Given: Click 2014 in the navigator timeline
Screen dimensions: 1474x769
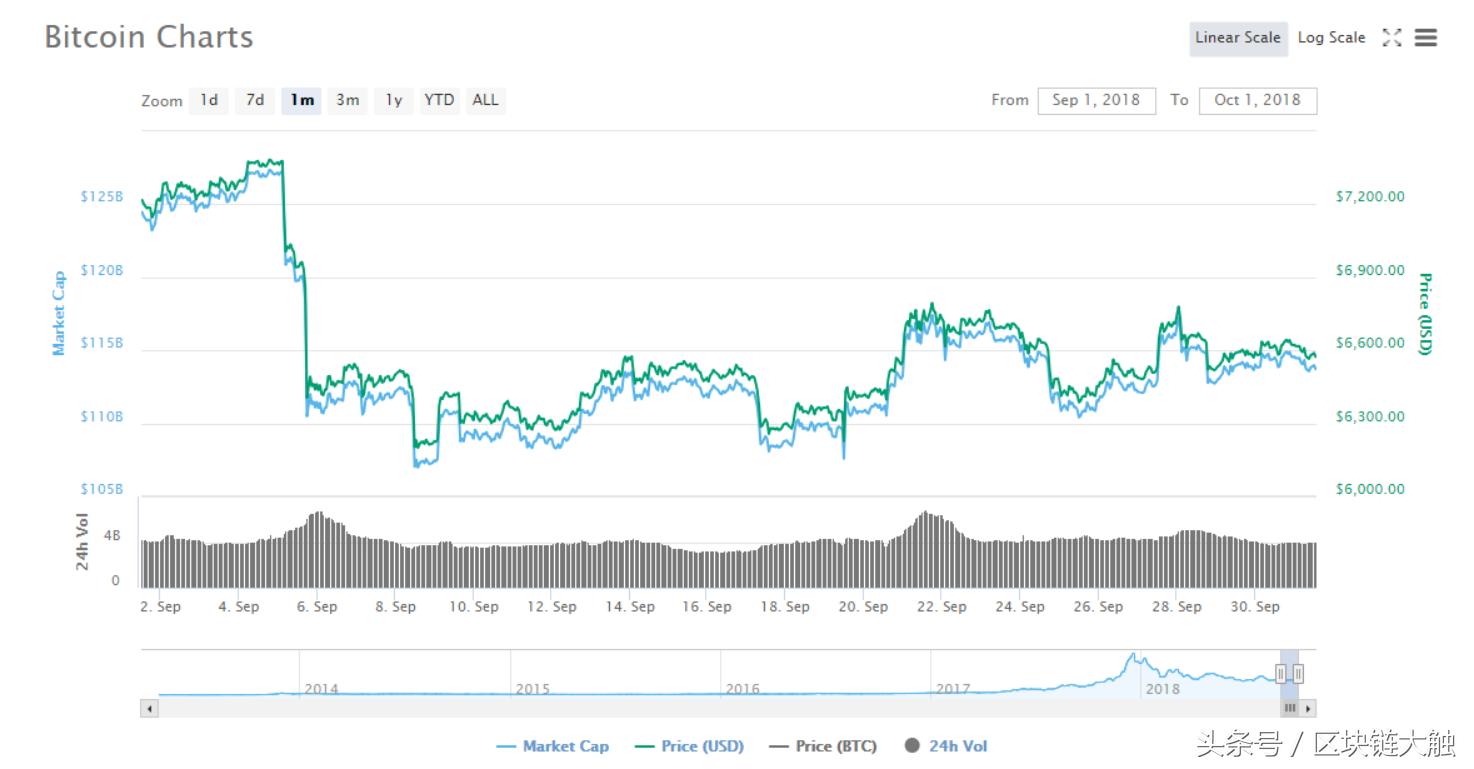Looking at the screenshot, I should point(321,689).
